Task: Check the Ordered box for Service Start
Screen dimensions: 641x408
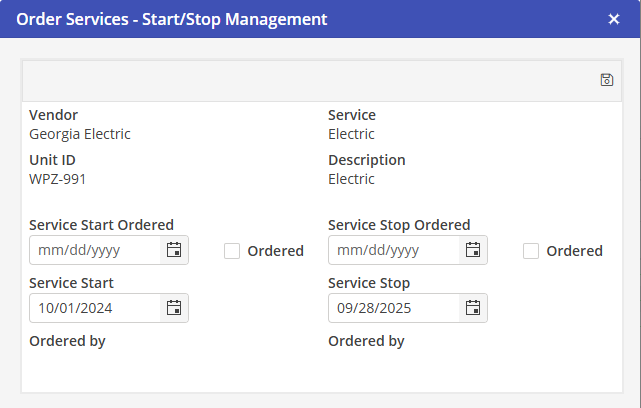Action: coord(232,251)
